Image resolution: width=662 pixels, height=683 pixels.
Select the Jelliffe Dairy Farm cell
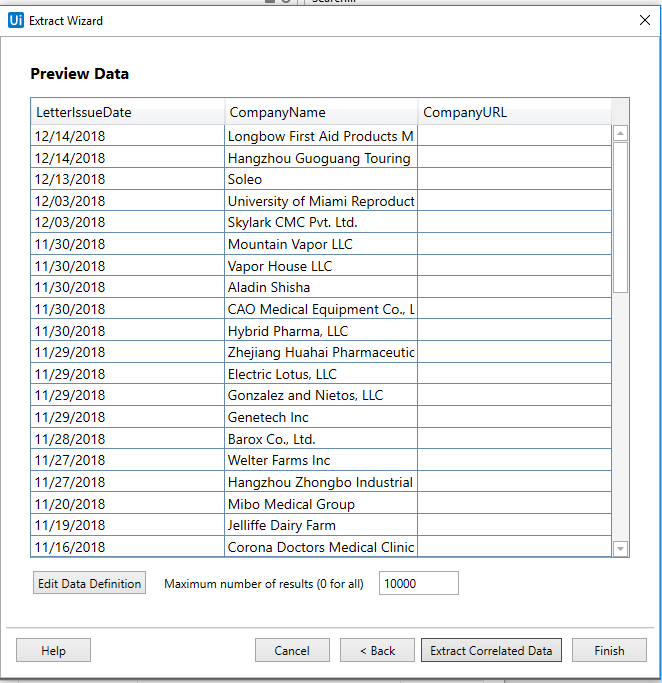pos(321,525)
